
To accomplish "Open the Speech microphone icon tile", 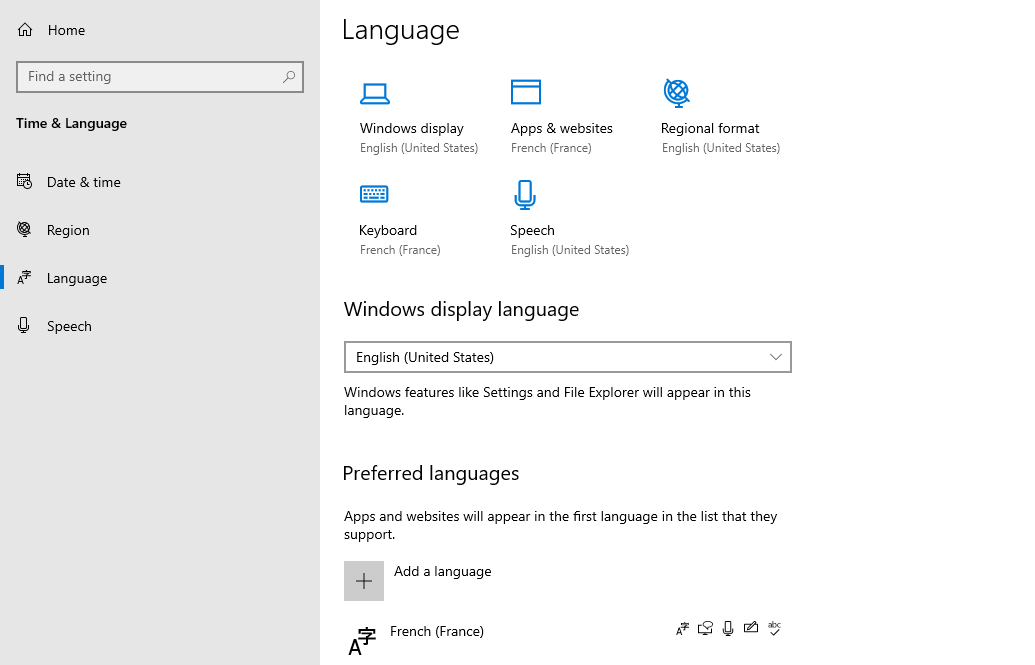I will pyautogui.click(x=525, y=195).
